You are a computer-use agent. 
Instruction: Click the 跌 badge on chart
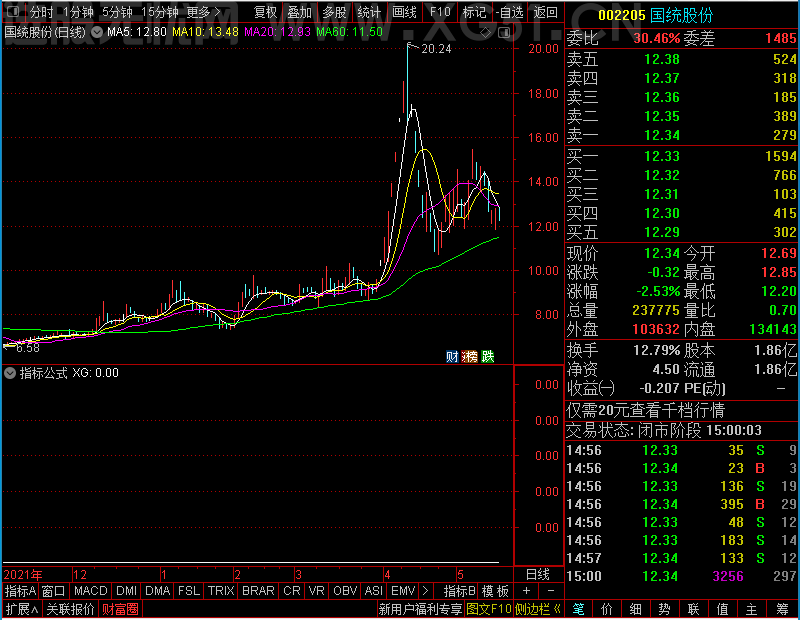[x=488, y=356]
